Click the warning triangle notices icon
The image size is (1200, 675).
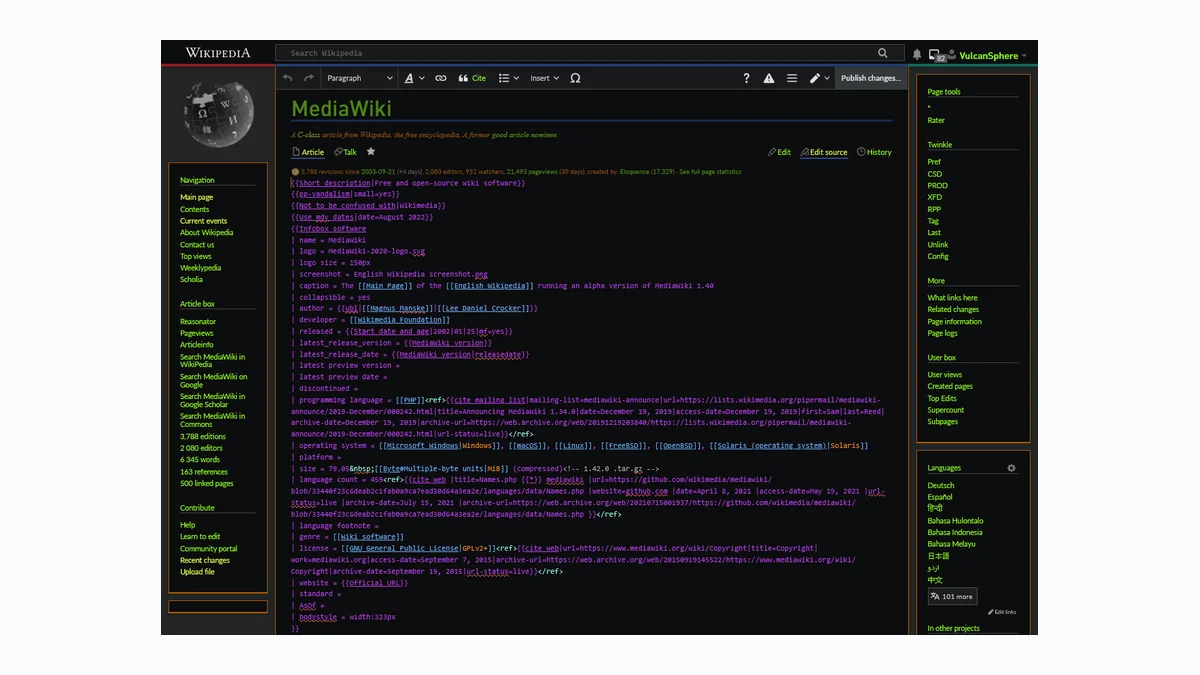pyautogui.click(x=769, y=78)
